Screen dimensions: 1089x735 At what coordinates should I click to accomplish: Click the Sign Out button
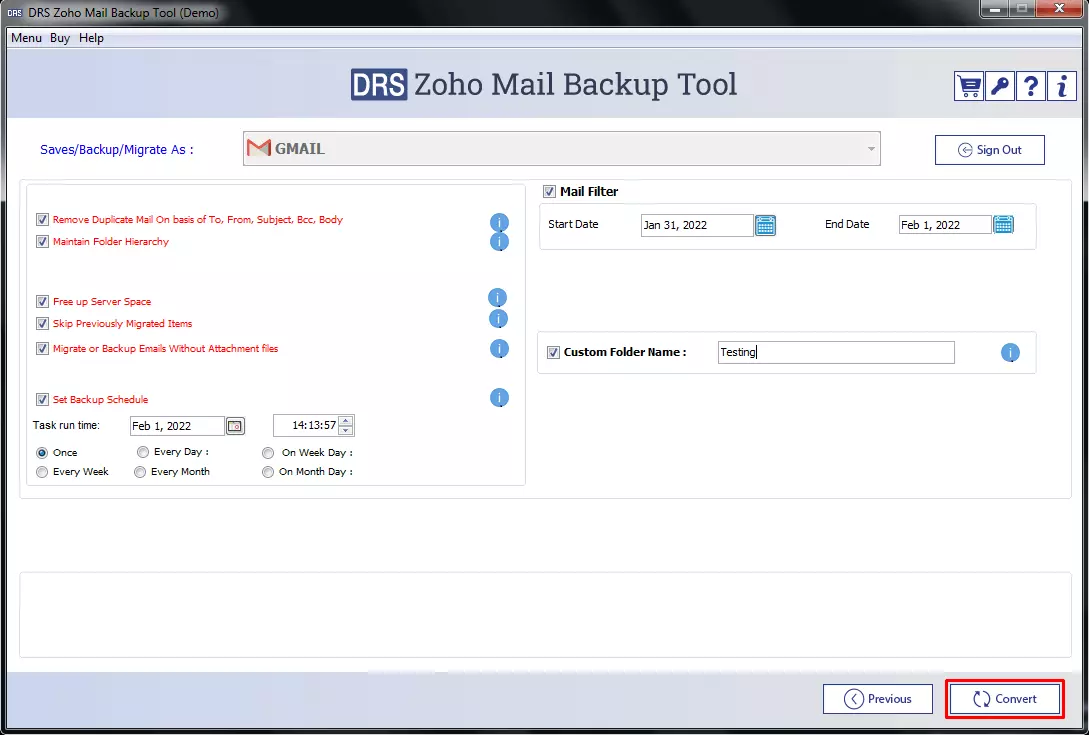tap(990, 150)
